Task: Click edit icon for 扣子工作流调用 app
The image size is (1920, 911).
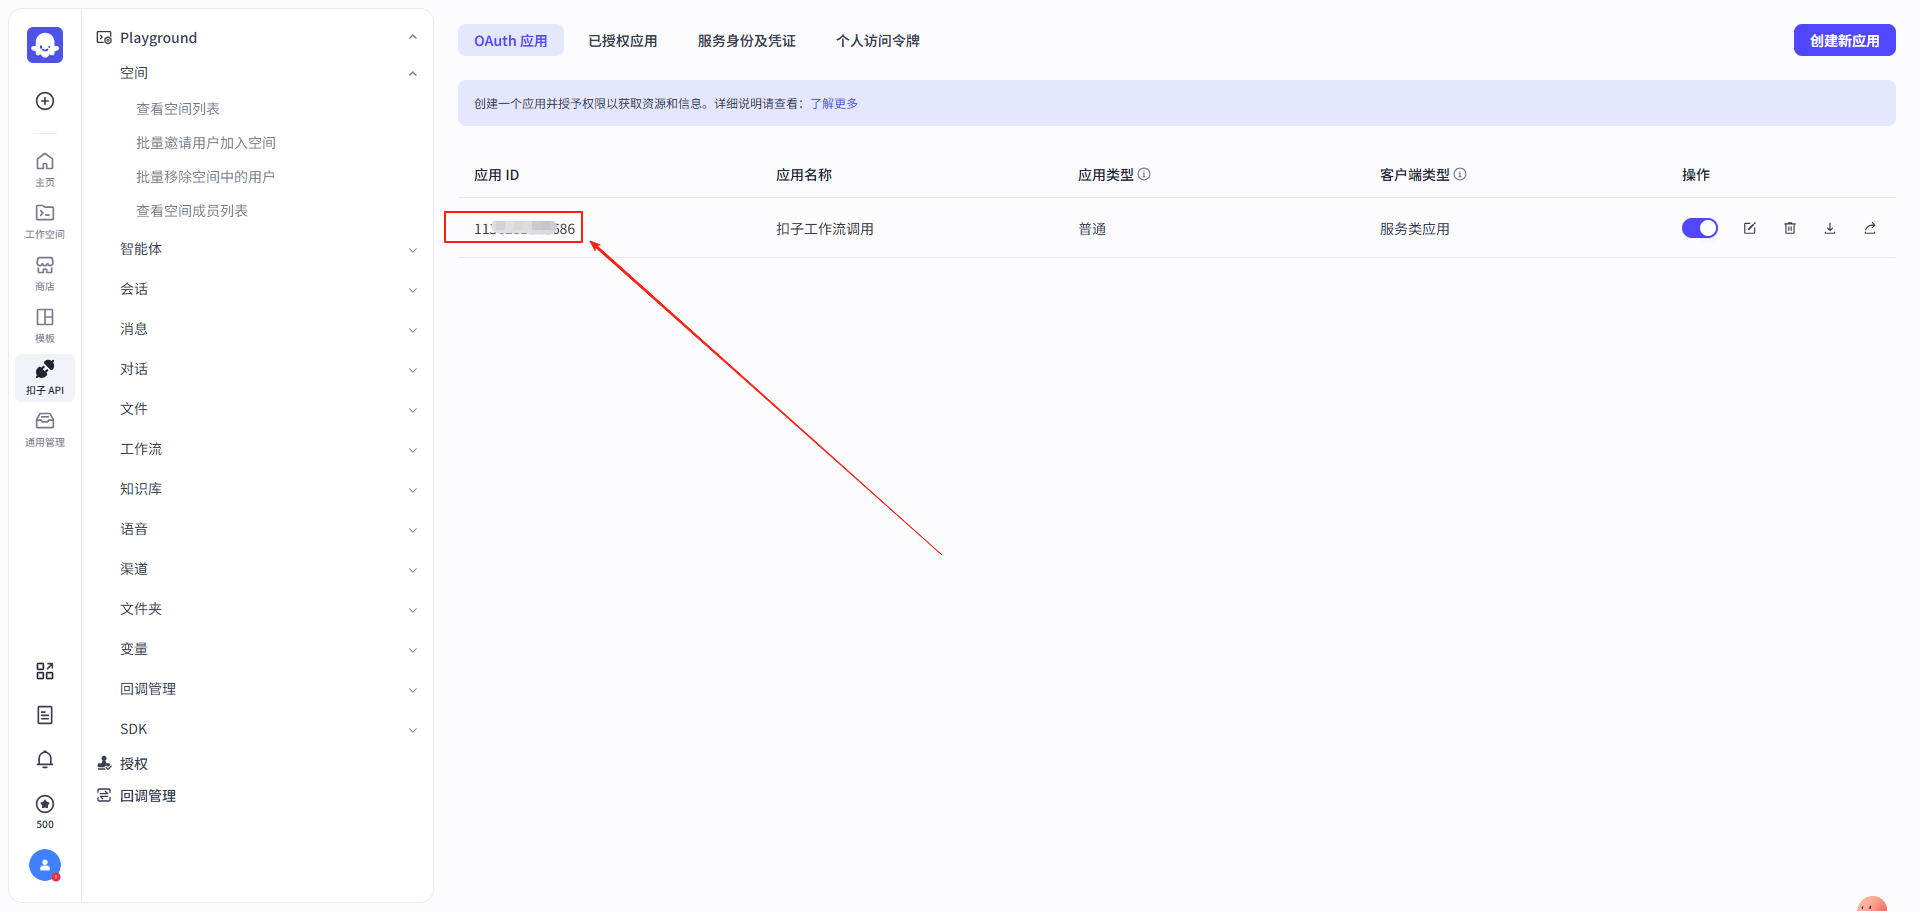Action: point(1750,228)
